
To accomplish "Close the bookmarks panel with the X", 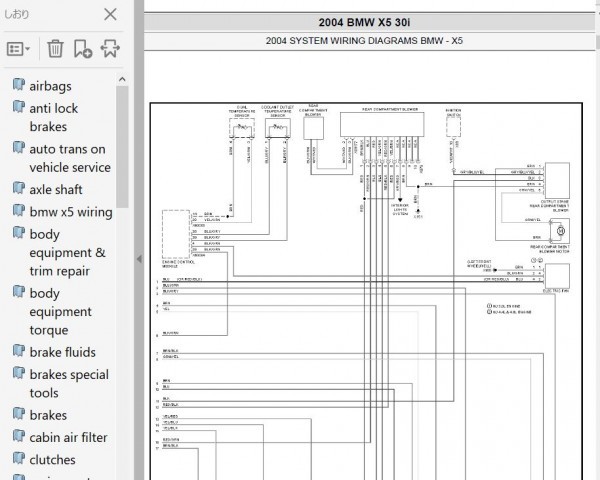I will coord(110,15).
